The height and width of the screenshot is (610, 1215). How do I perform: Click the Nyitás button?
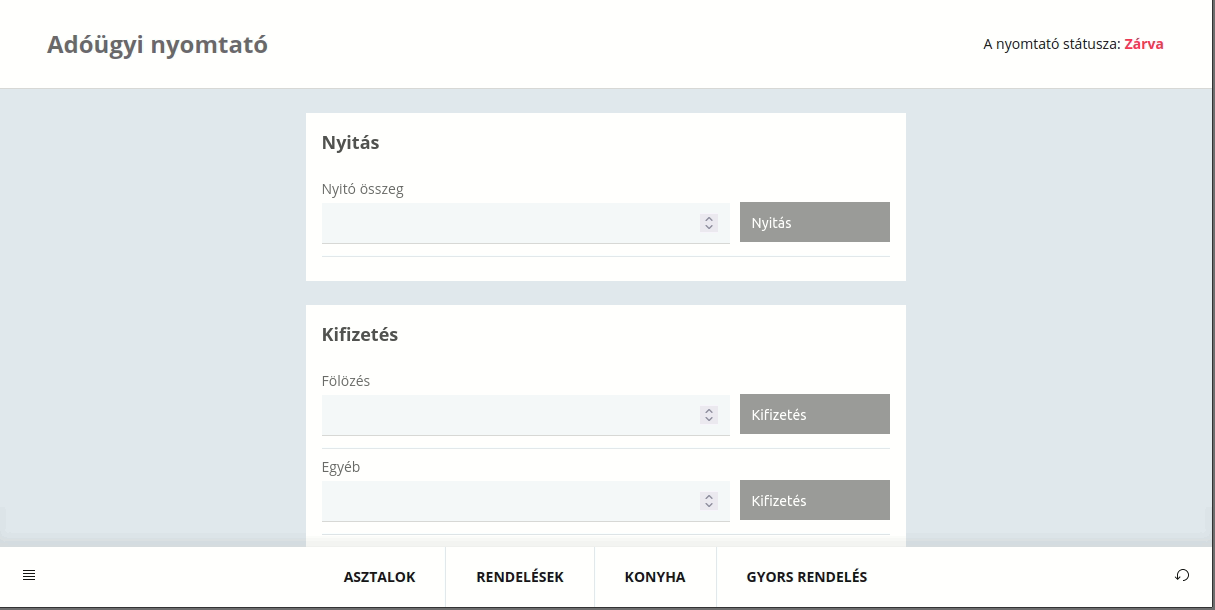(815, 222)
